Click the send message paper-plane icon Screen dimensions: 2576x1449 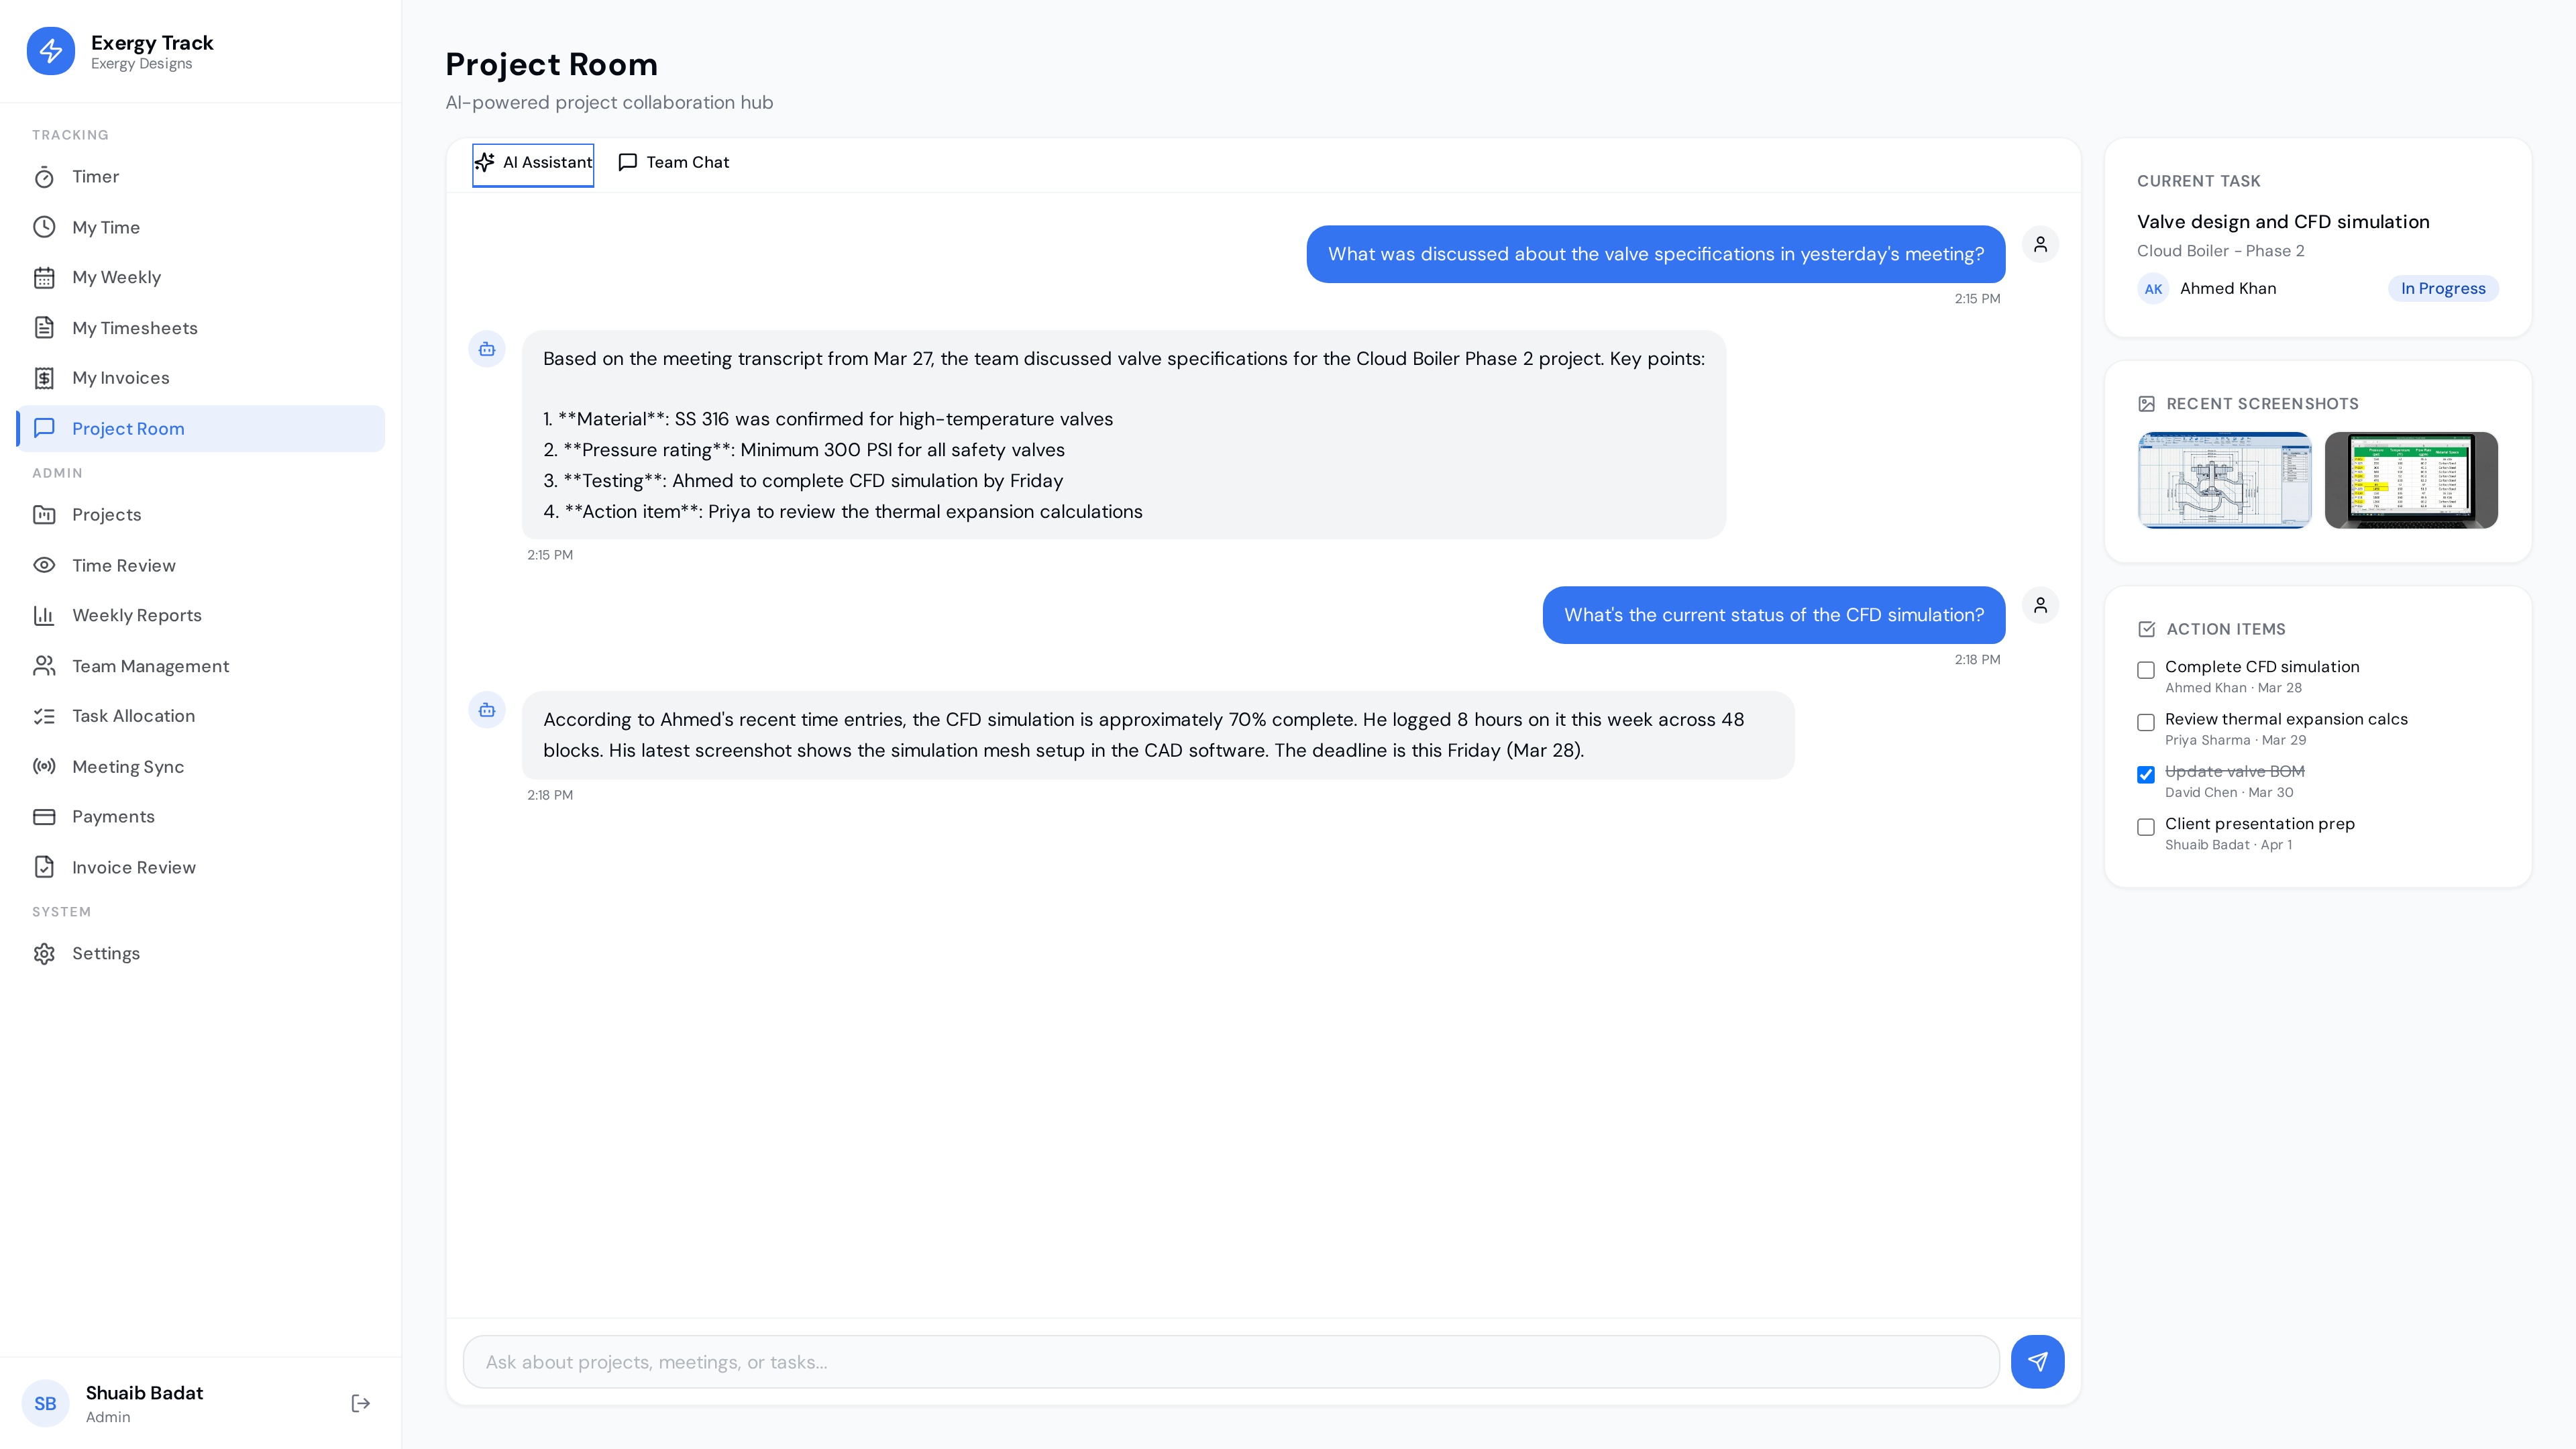[2037, 1361]
